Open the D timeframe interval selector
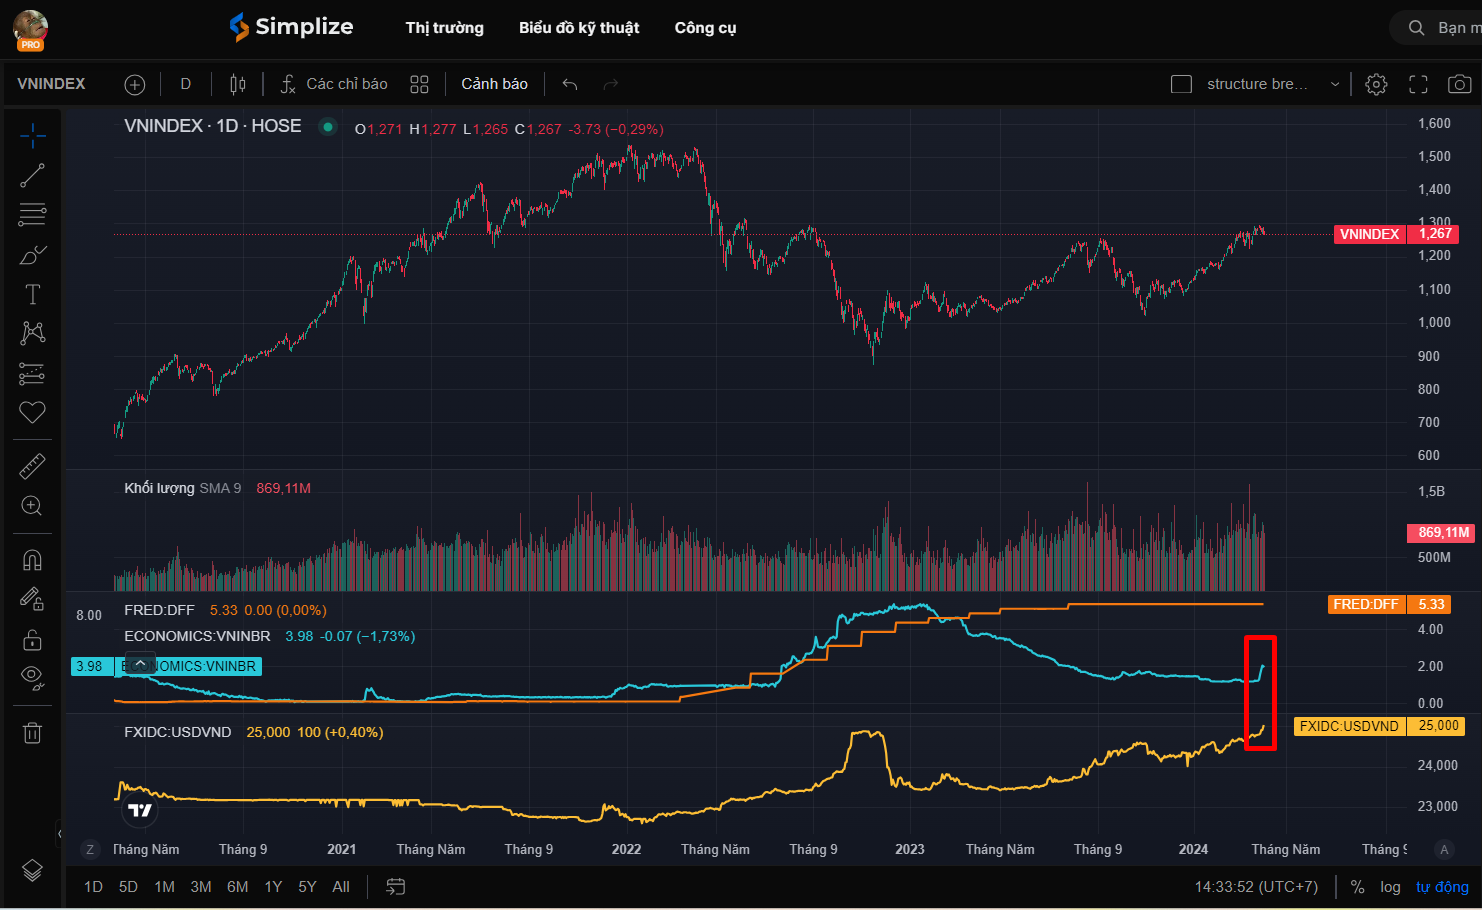This screenshot has width=1482, height=910. tap(185, 84)
